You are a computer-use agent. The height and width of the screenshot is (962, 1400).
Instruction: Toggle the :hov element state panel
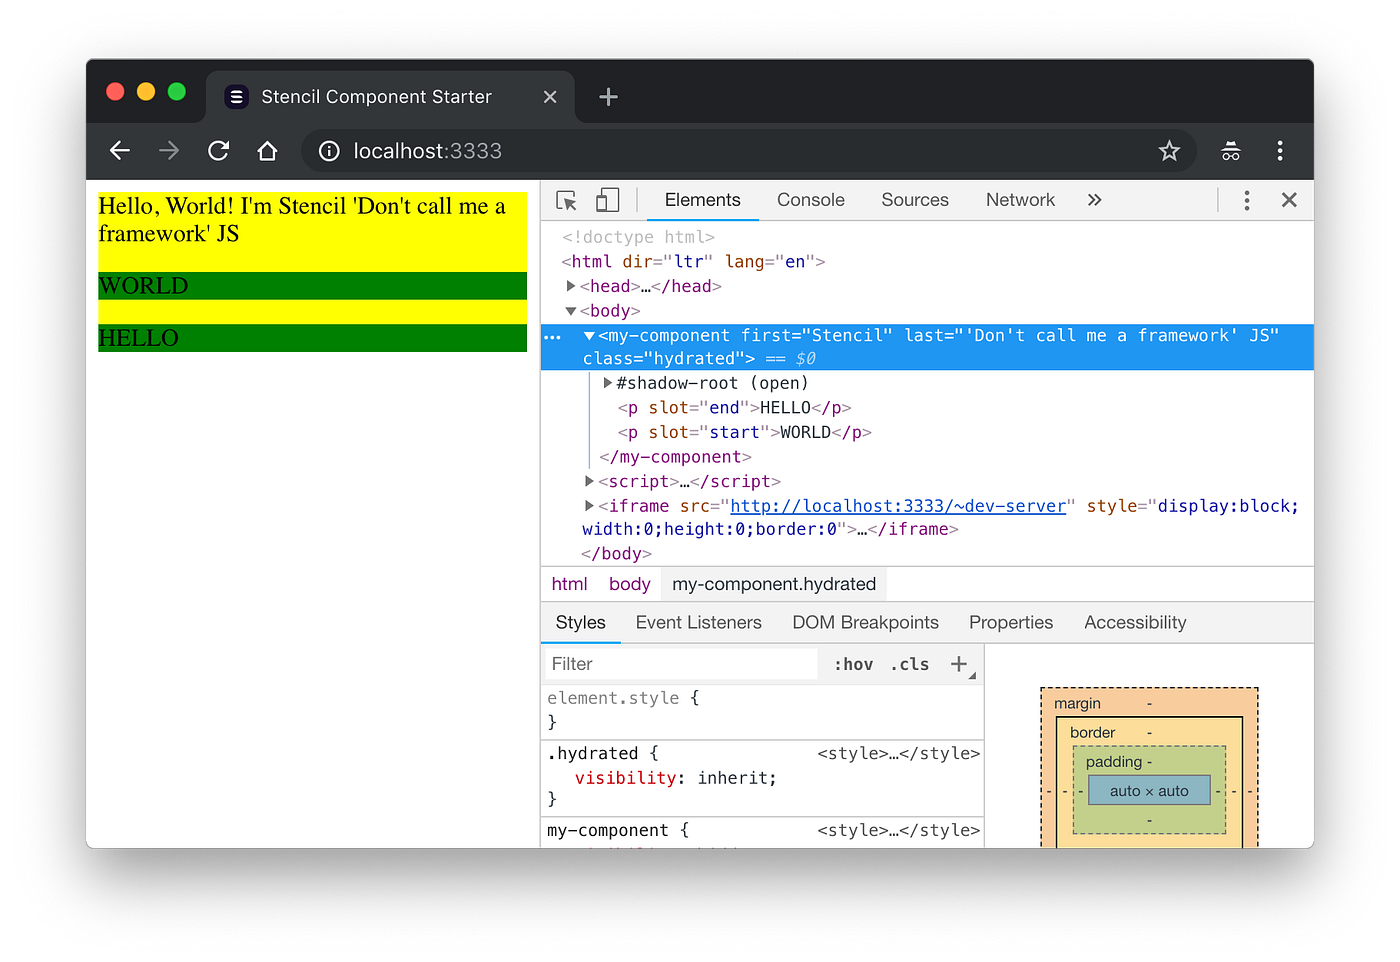854,664
